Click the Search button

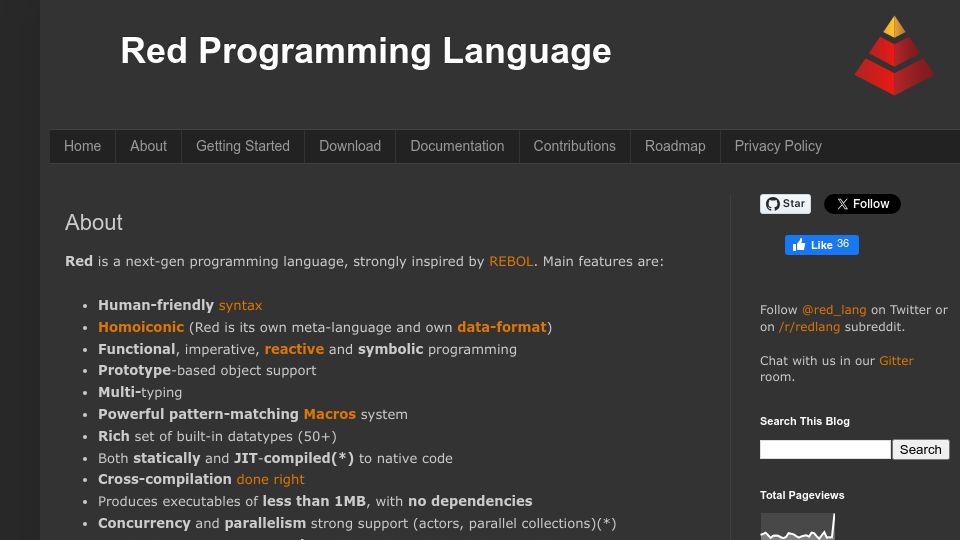tap(920, 449)
